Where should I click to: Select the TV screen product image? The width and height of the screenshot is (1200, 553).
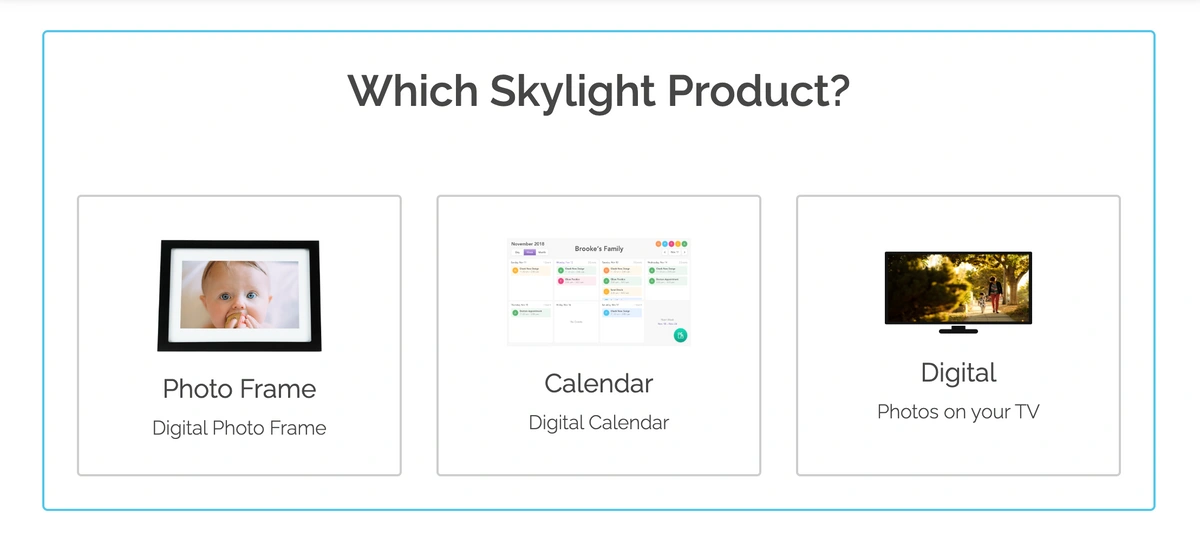pos(958,292)
